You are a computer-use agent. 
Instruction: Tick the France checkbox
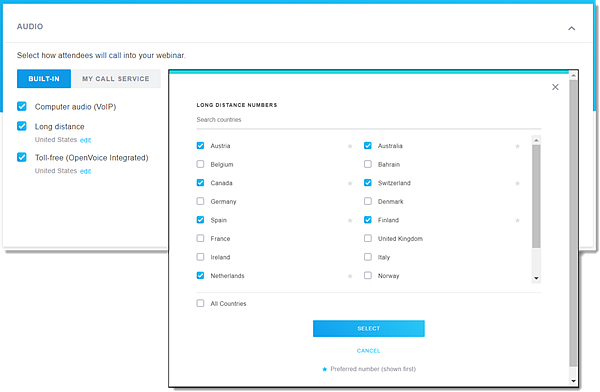[x=200, y=238]
